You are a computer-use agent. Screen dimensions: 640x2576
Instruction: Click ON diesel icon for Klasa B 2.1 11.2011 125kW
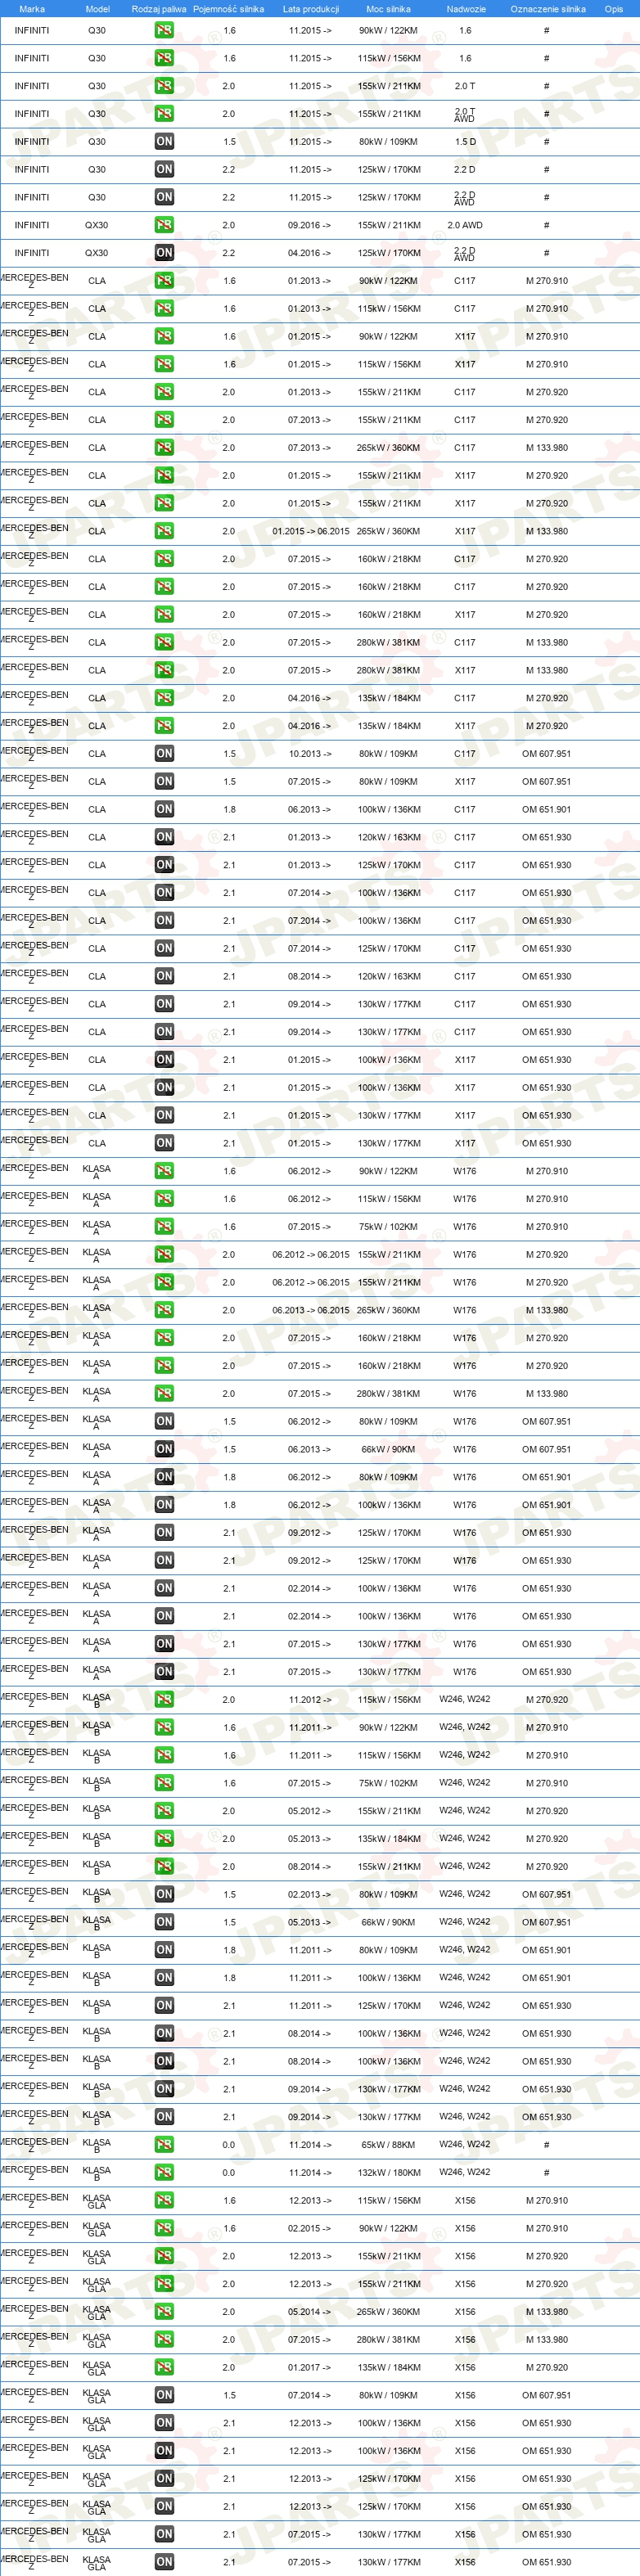tap(164, 2005)
